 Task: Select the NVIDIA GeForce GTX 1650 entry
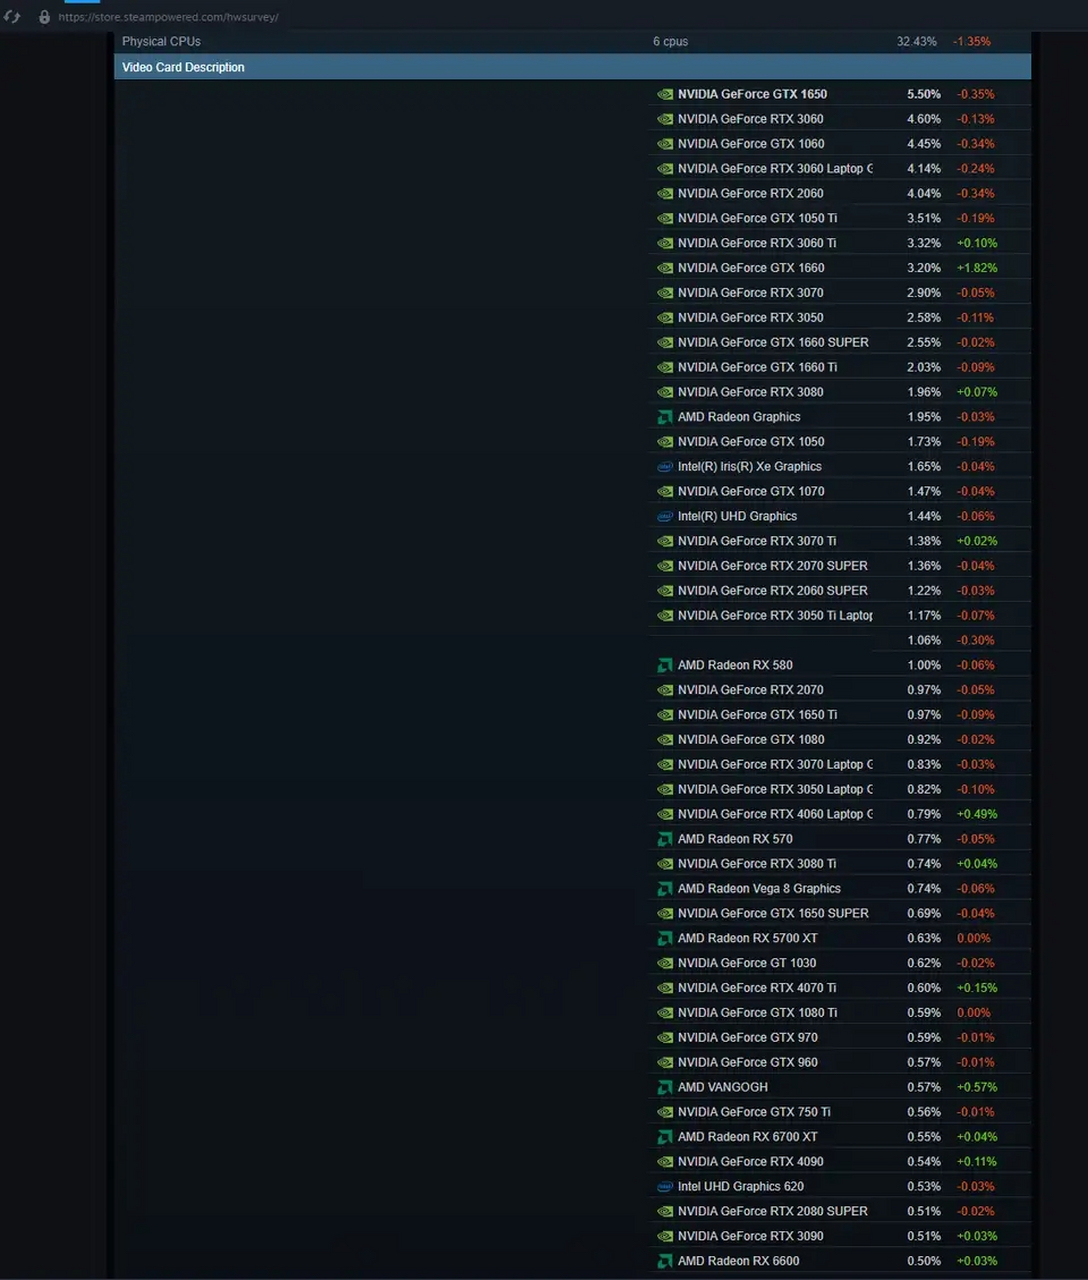752,93
